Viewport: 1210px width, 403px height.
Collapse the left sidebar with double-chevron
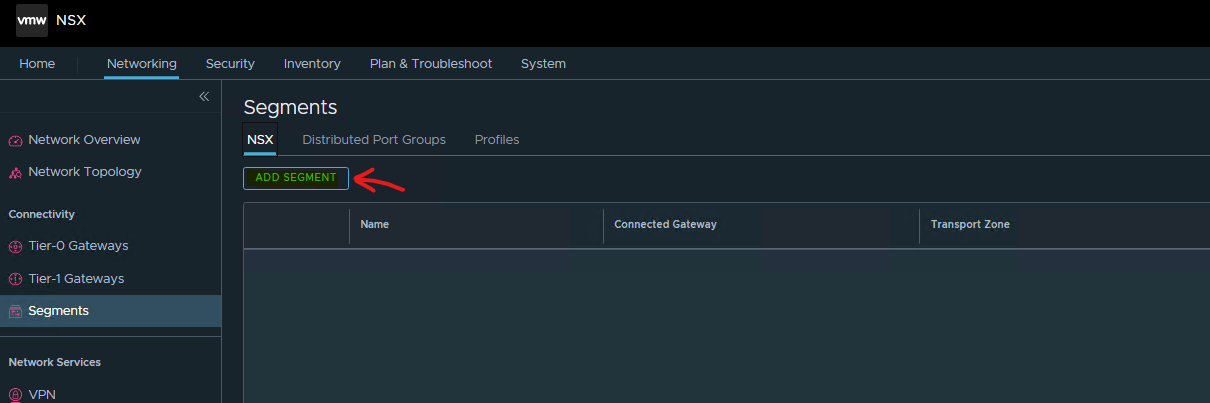click(x=204, y=97)
